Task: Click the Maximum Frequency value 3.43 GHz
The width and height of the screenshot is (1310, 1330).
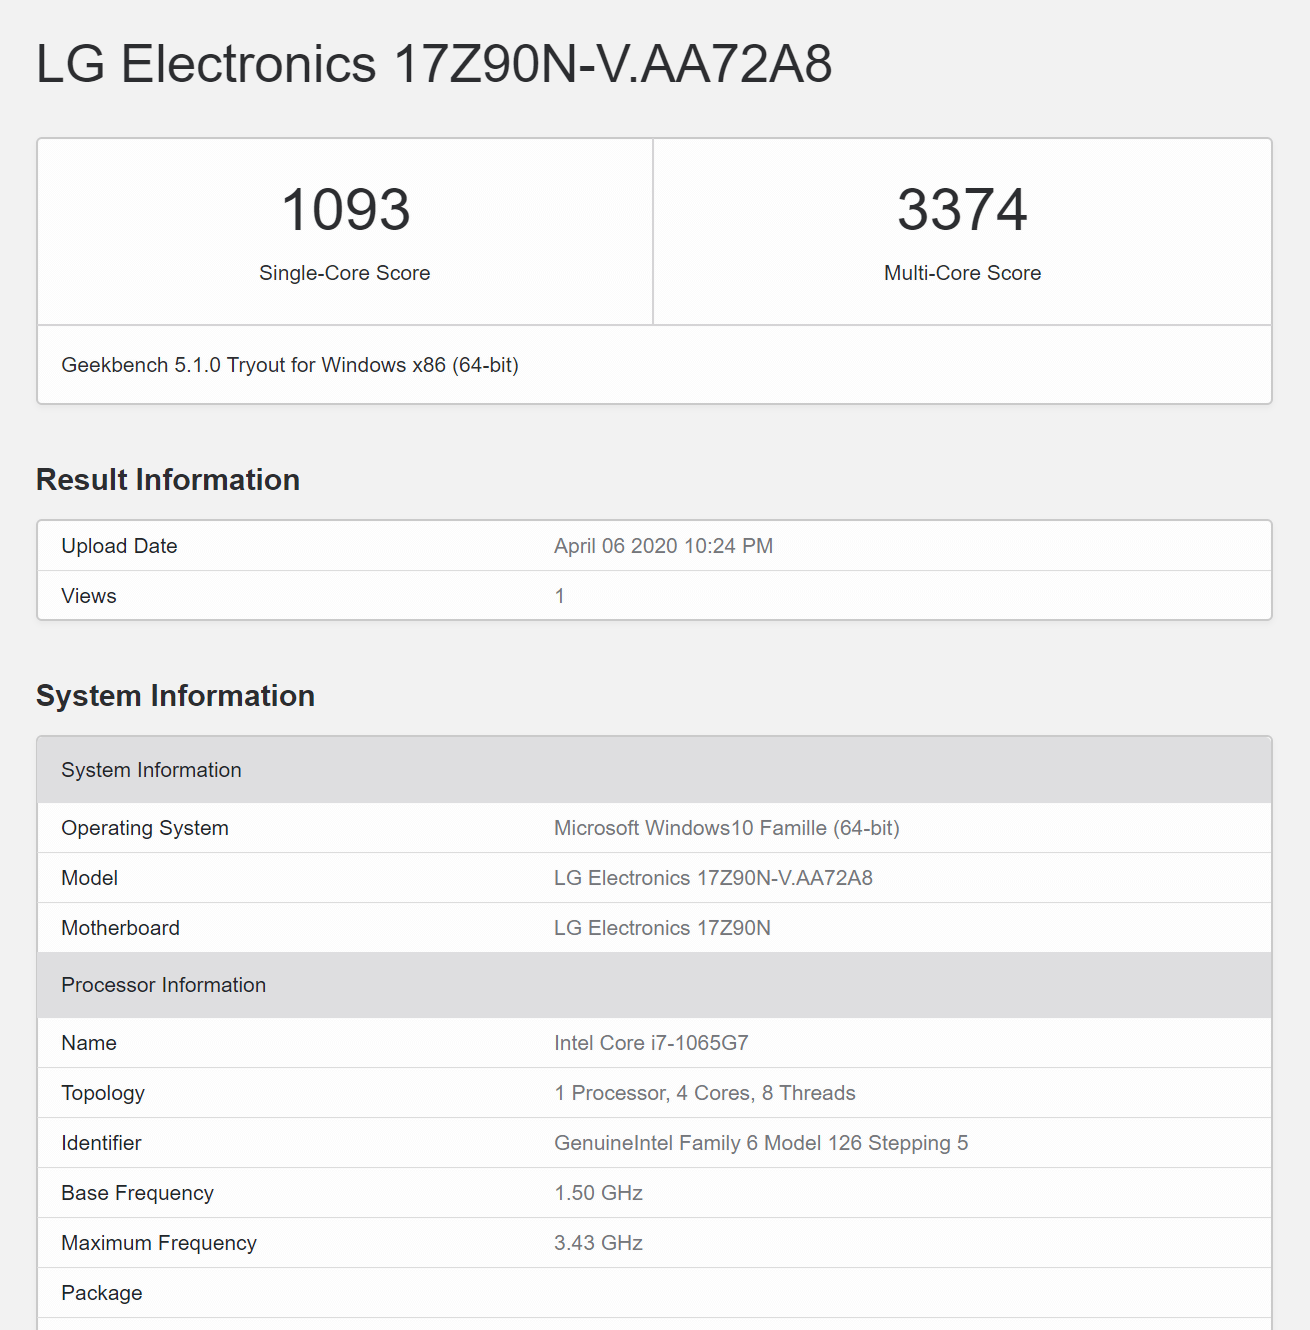Action: pyautogui.click(x=598, y=1243)
